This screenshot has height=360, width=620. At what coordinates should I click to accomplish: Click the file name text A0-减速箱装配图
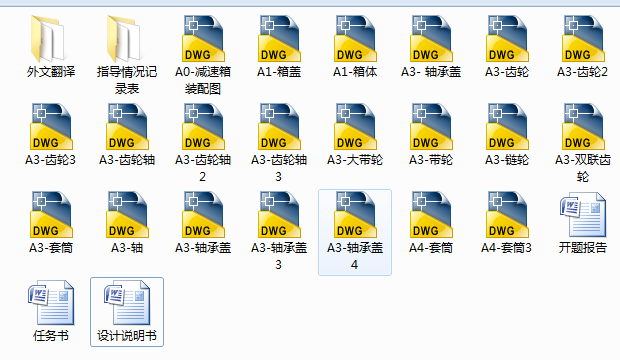tap(202, 80)
